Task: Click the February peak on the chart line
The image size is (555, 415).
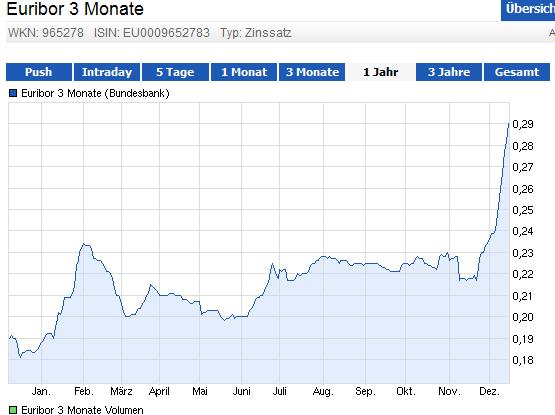Action: pyautogui.click(x=84, y=244)
